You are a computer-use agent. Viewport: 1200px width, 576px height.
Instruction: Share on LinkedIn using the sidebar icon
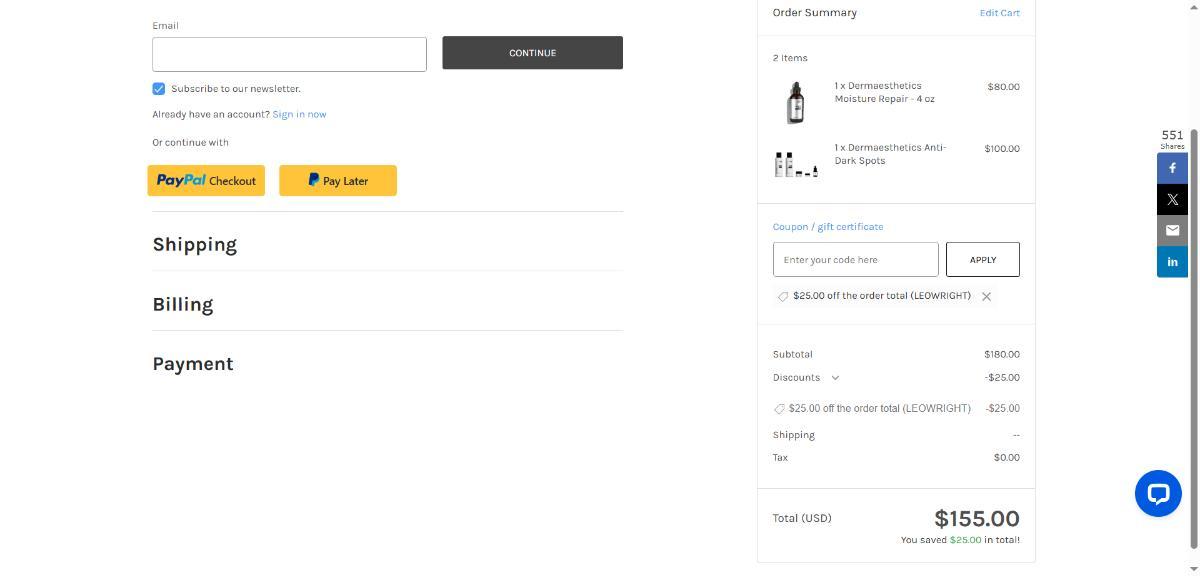pos(1172,262)
